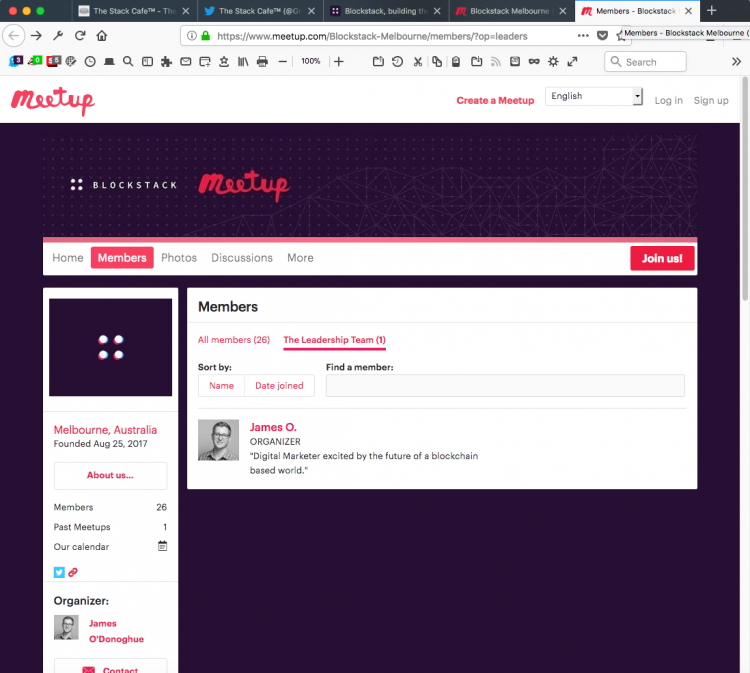This screenshot has width=750, height=673.
Task: Click the paste clipboard icon
Action: tap(456, 61)
